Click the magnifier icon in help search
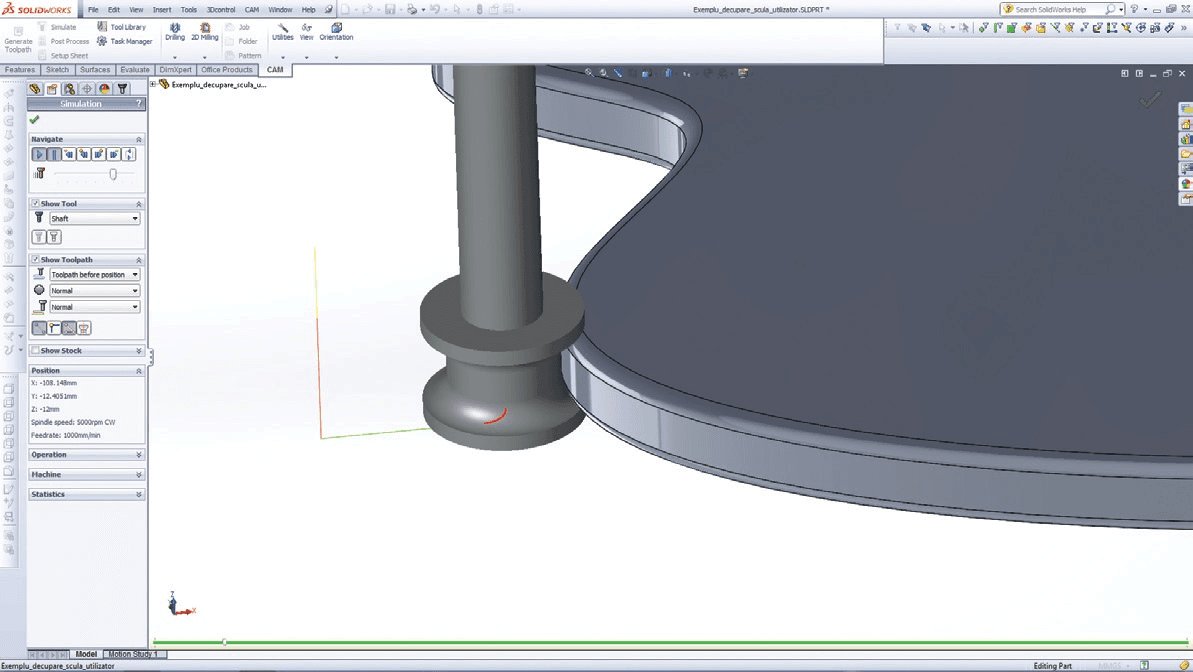1193x672 pixels. tap(1110, 9)
